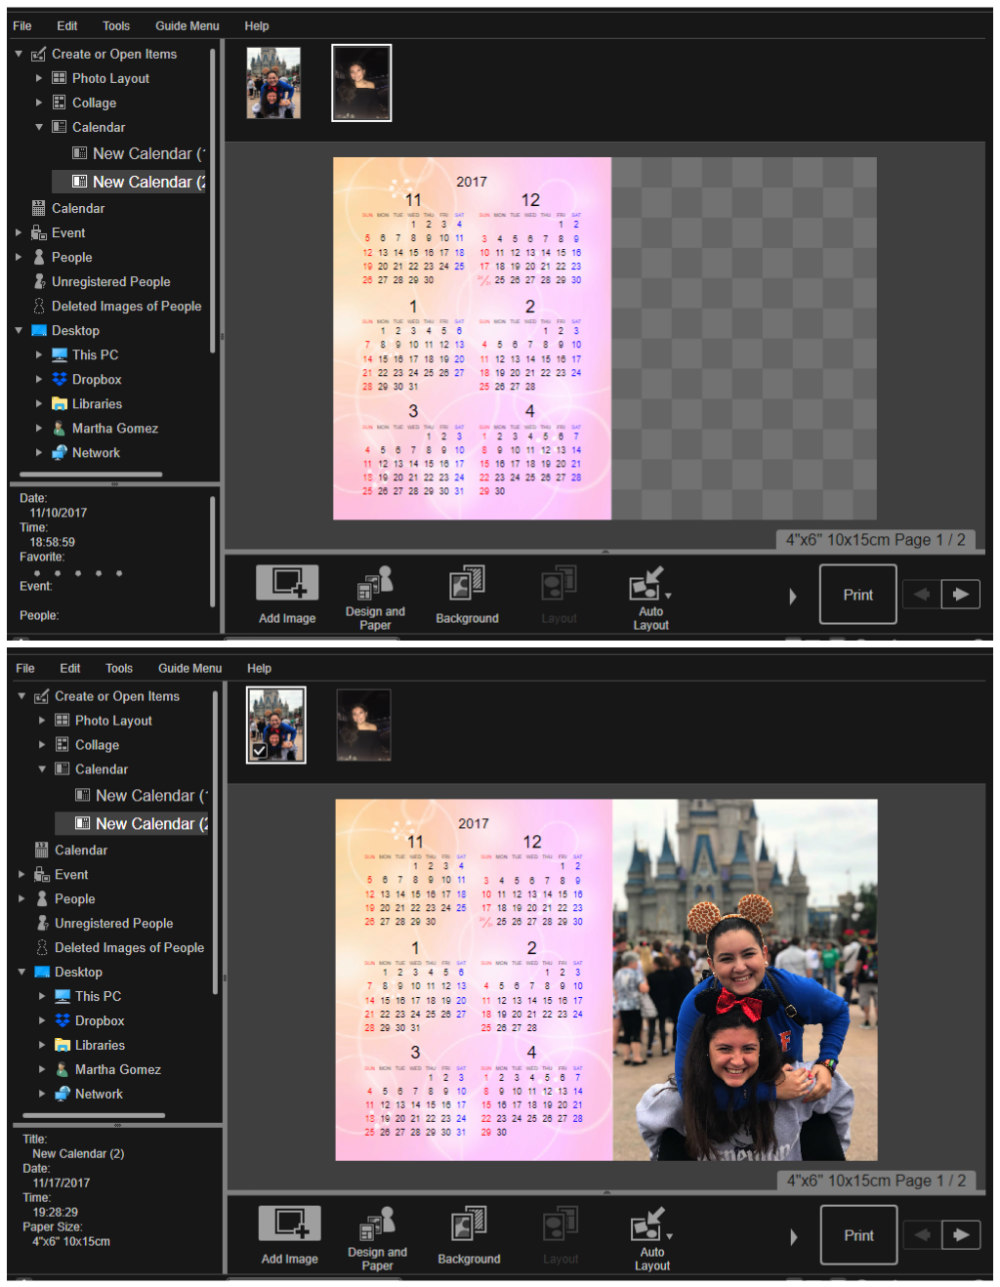Click the castle photo placed in the lower window calendar
This screenshot has width=1000, height=1287.
click(x=745, y=980)
